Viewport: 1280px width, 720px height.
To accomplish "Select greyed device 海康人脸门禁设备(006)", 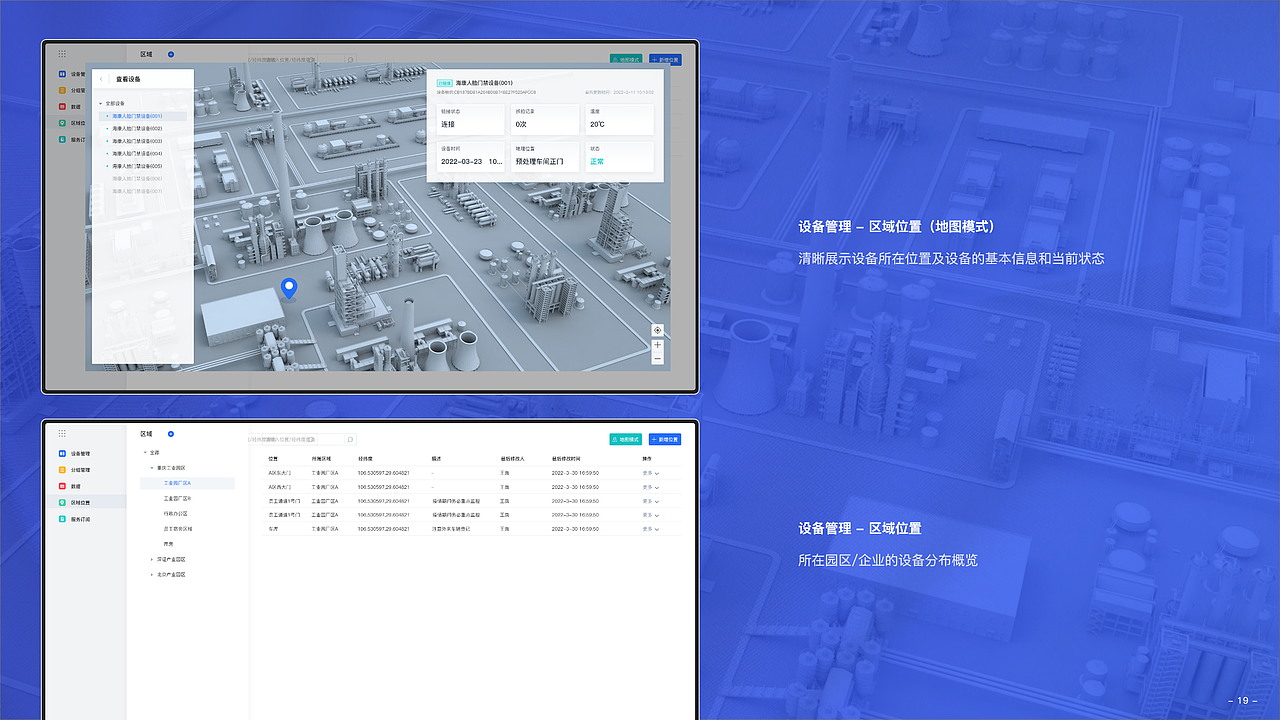I will [x=137, y=178].
